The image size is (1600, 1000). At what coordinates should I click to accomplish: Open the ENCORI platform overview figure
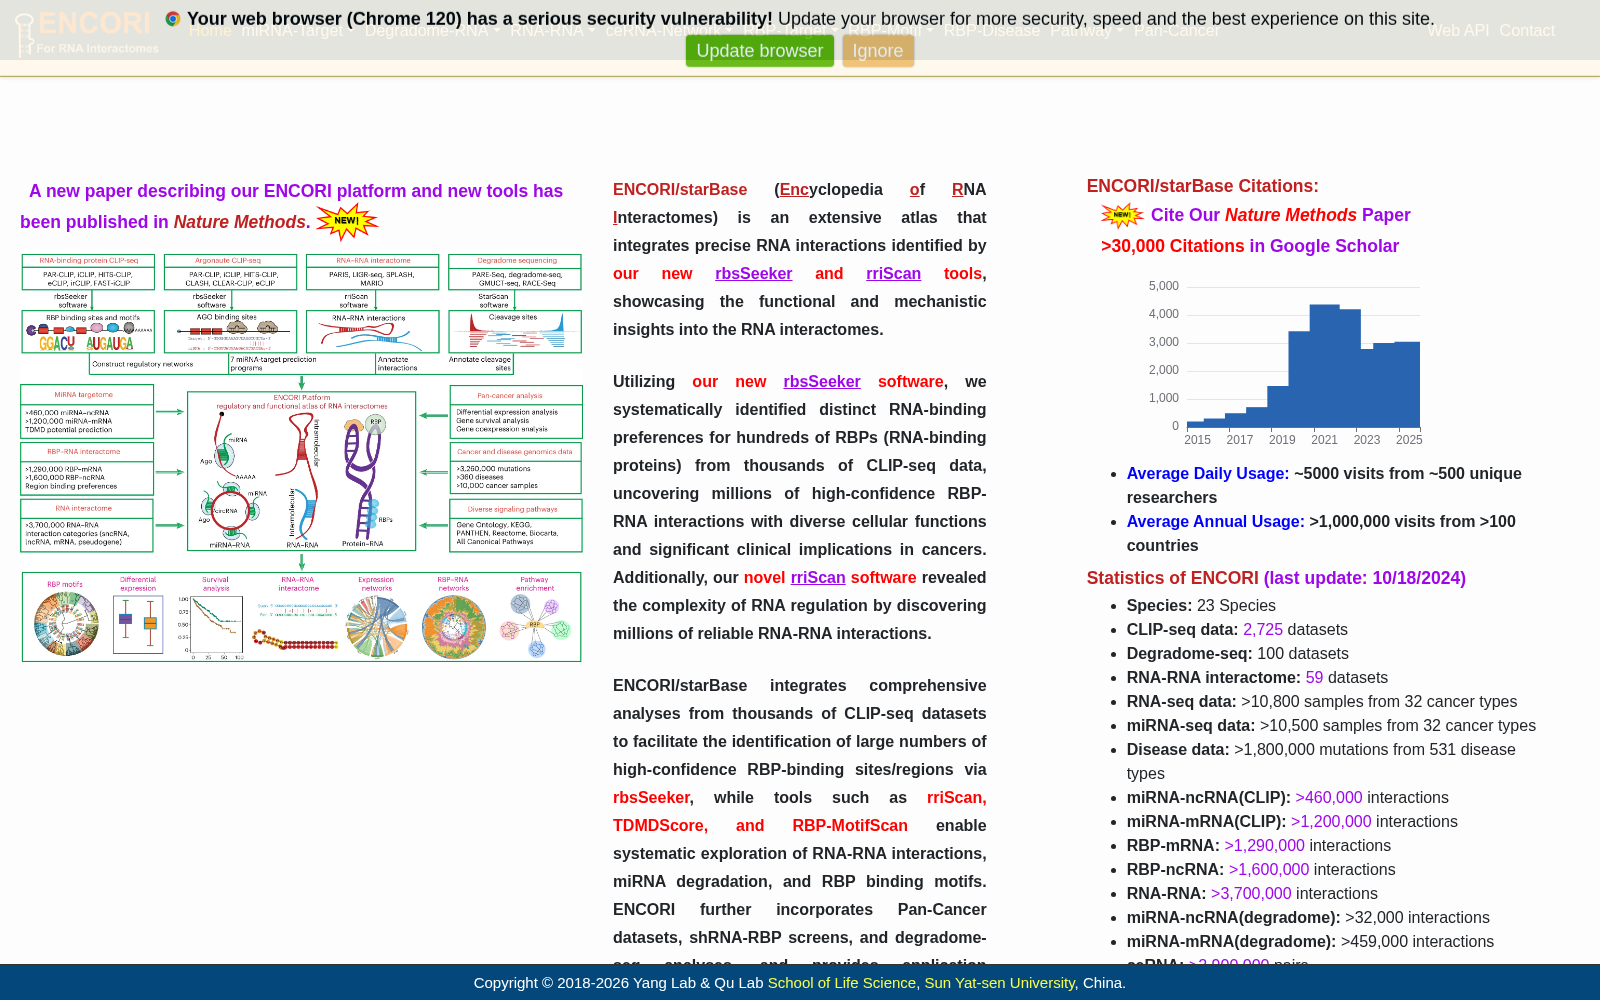tap(301, 458)
